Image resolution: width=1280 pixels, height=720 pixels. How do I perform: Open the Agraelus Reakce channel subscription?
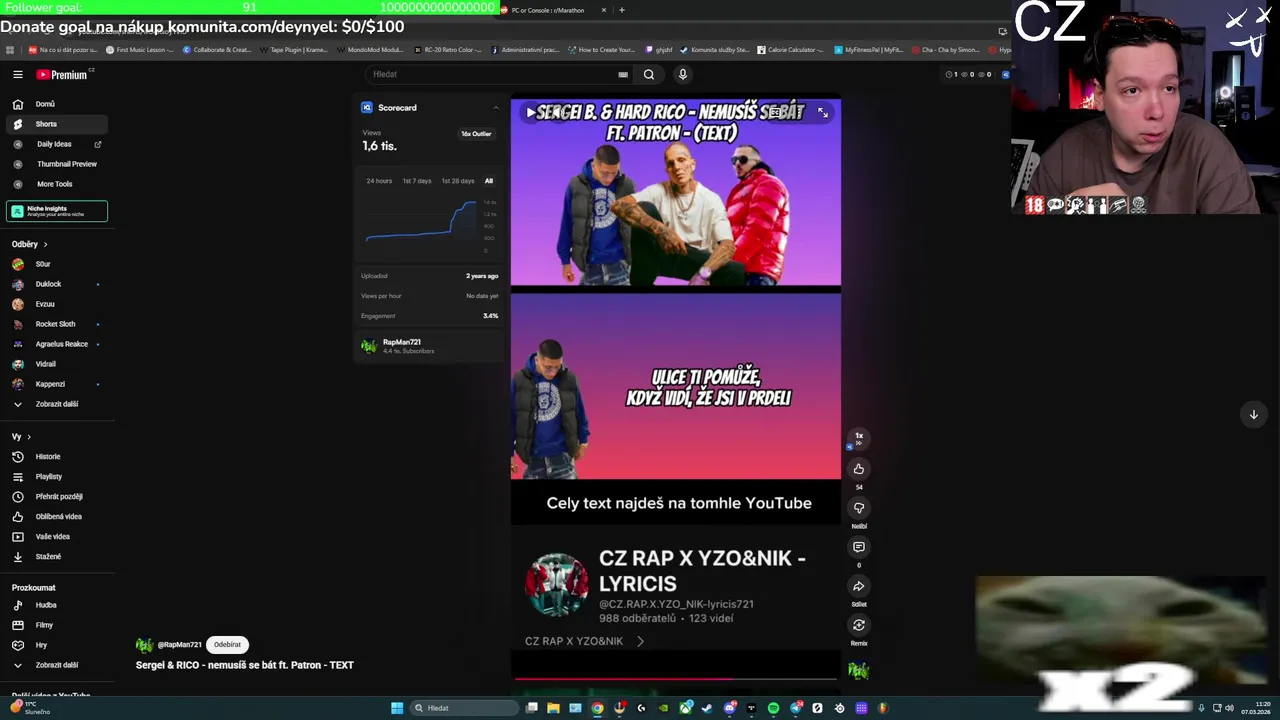(x=56, y=344)
